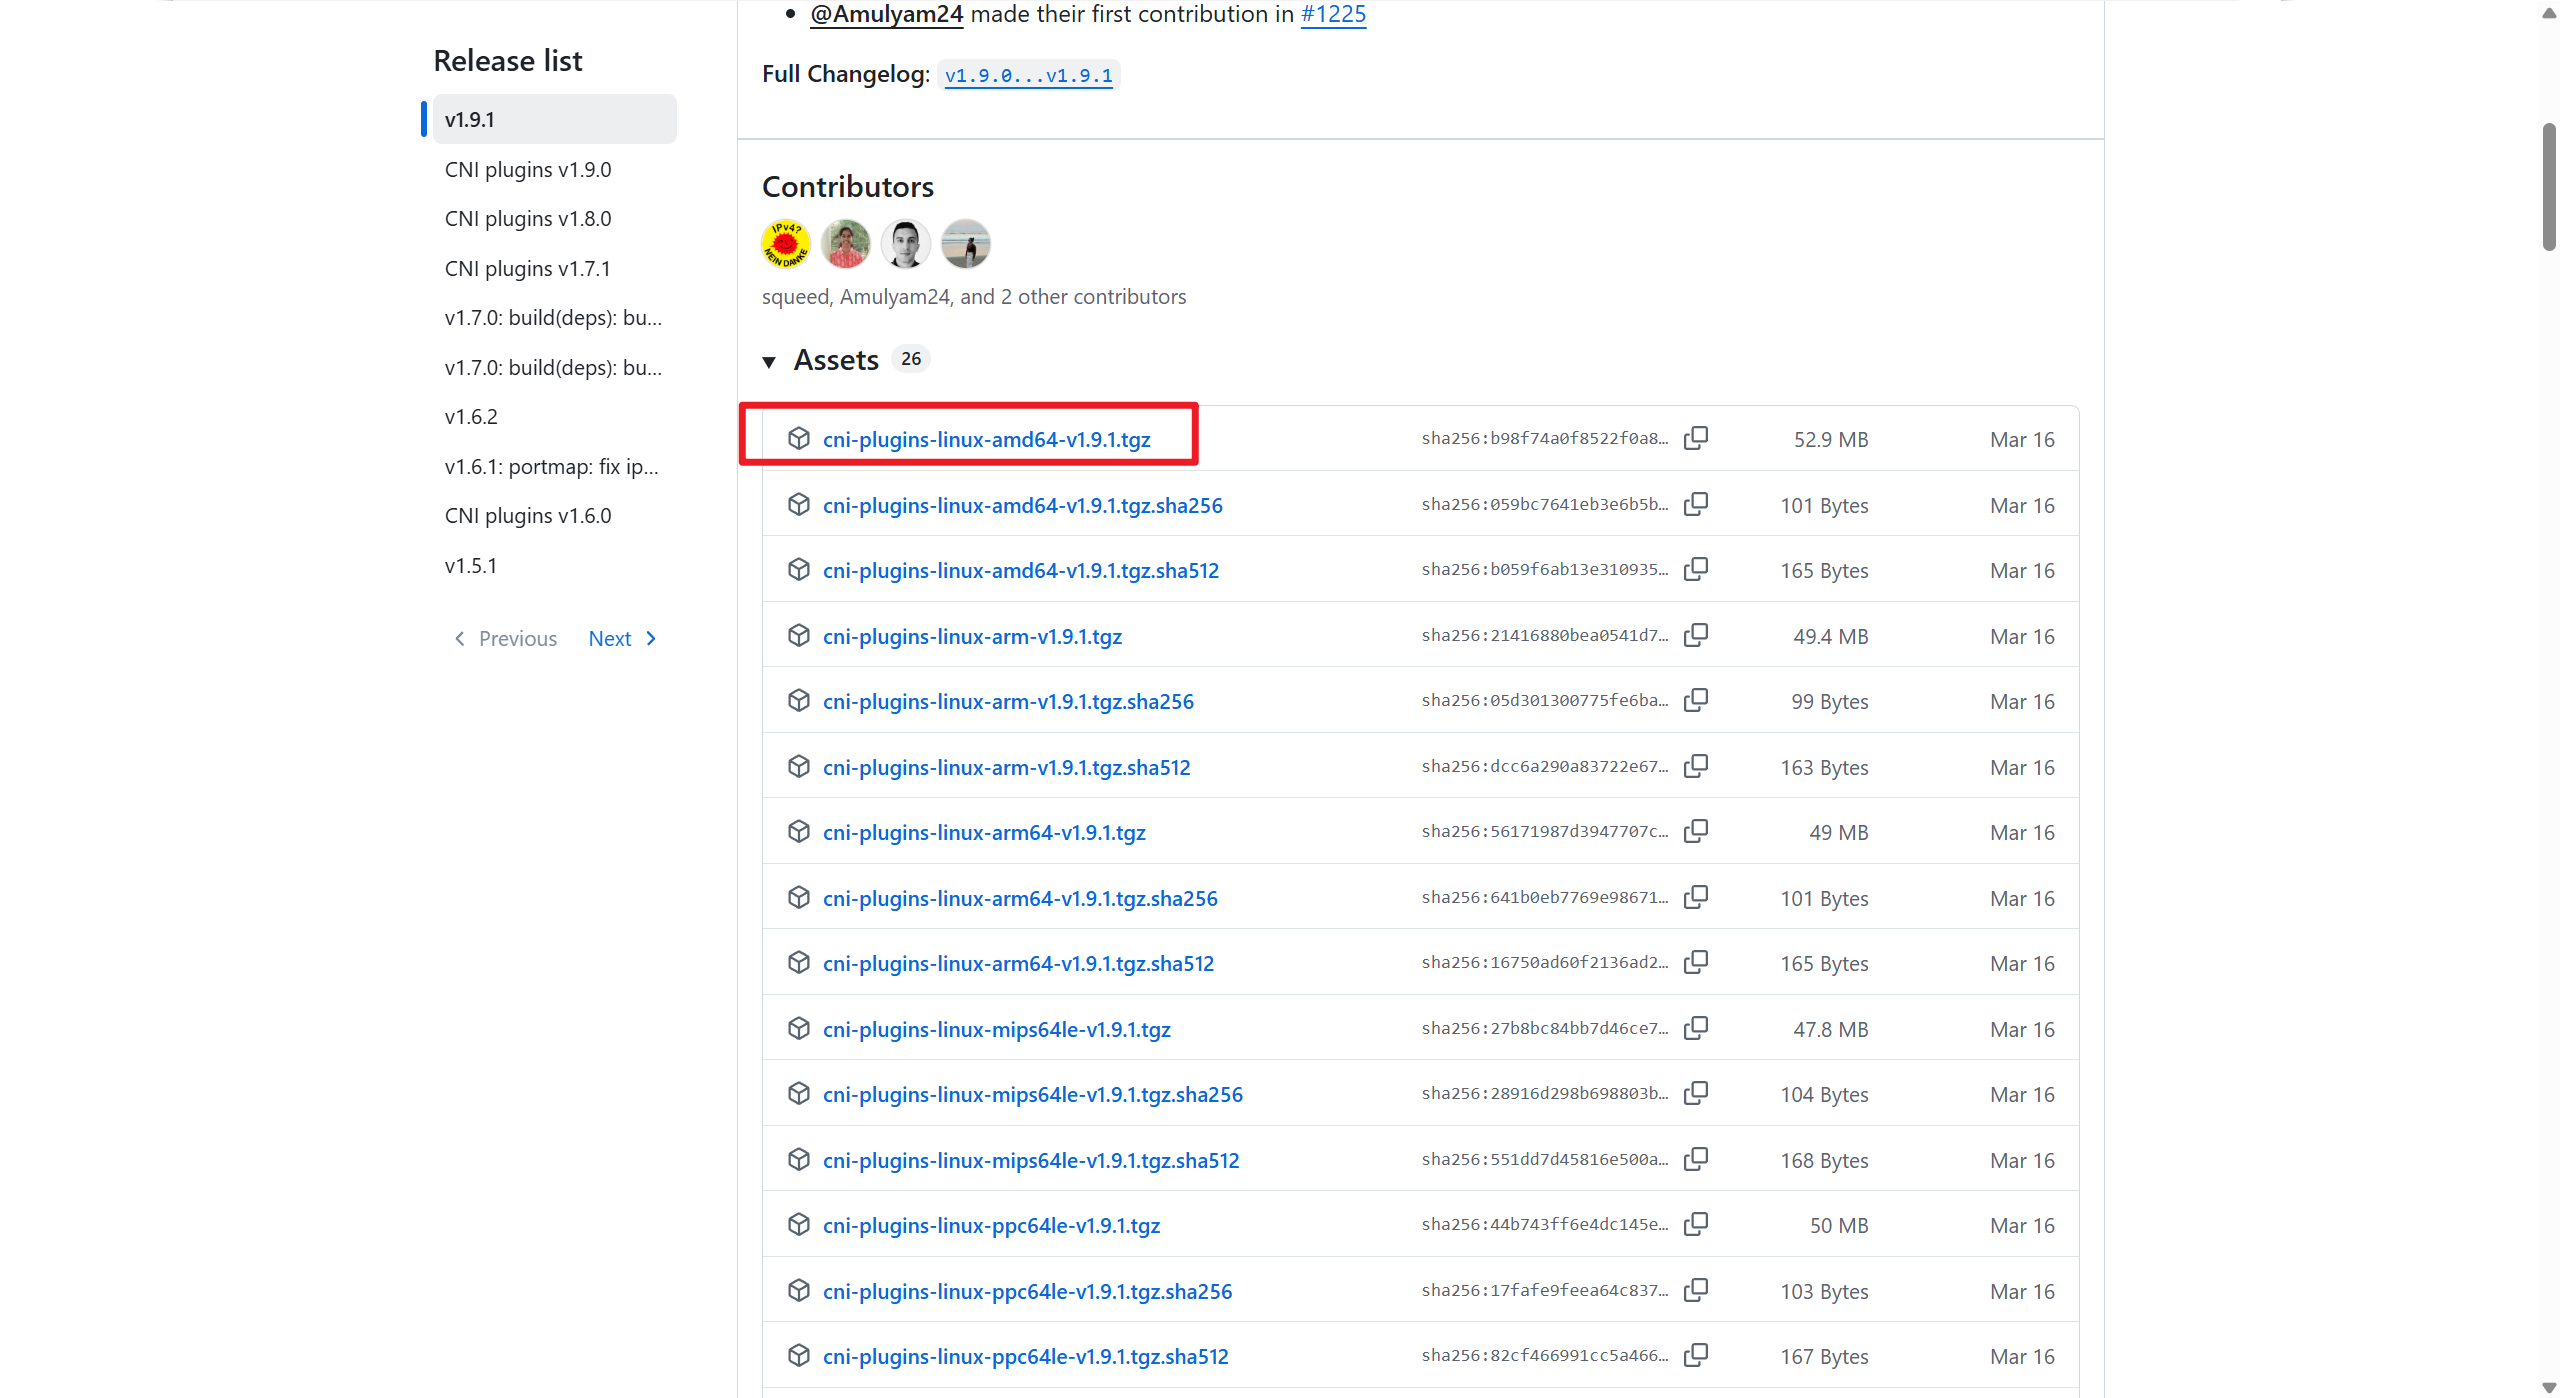Open v1.5.1 in release list
The width and height of the screenshot is (2560, 1398).
(x=471, y=565)
